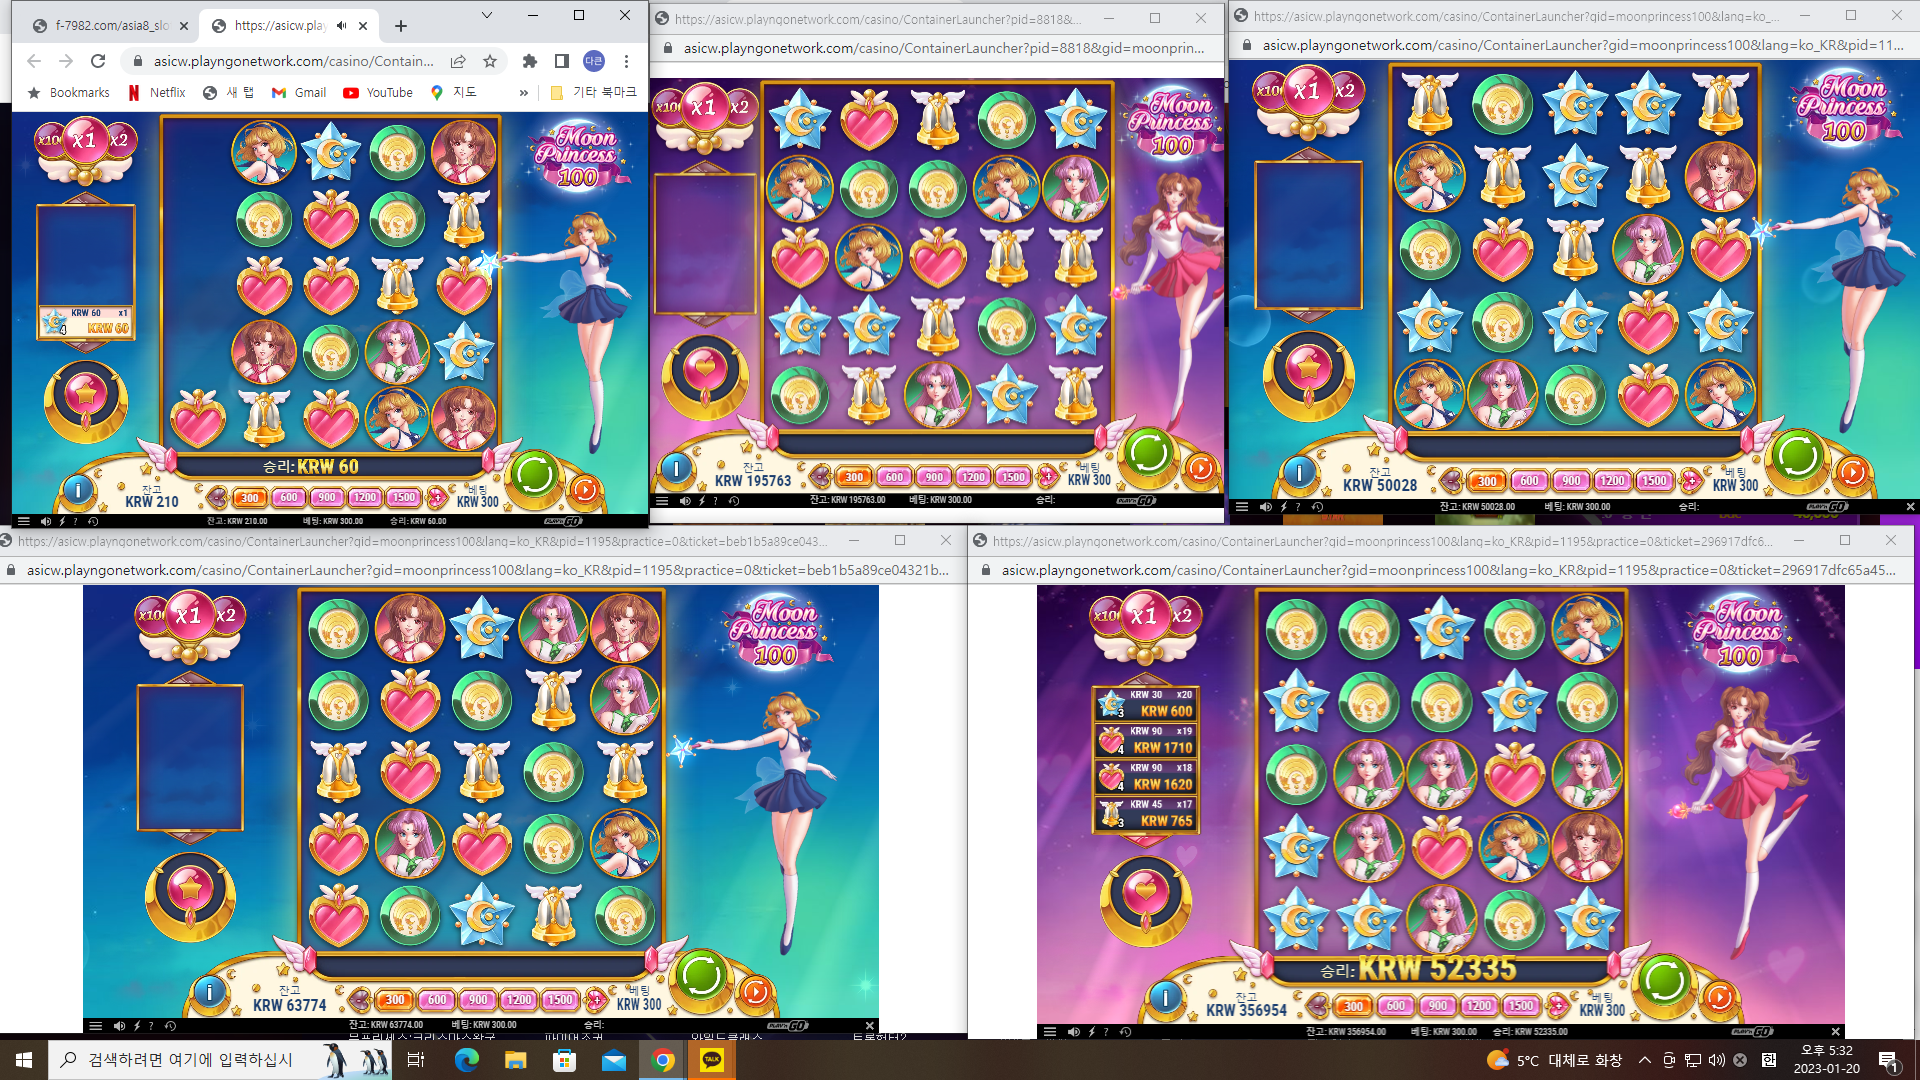Open the hamburger menu in the KRW 50028 game
Screen dimensions: 1920x1080
1241,507
